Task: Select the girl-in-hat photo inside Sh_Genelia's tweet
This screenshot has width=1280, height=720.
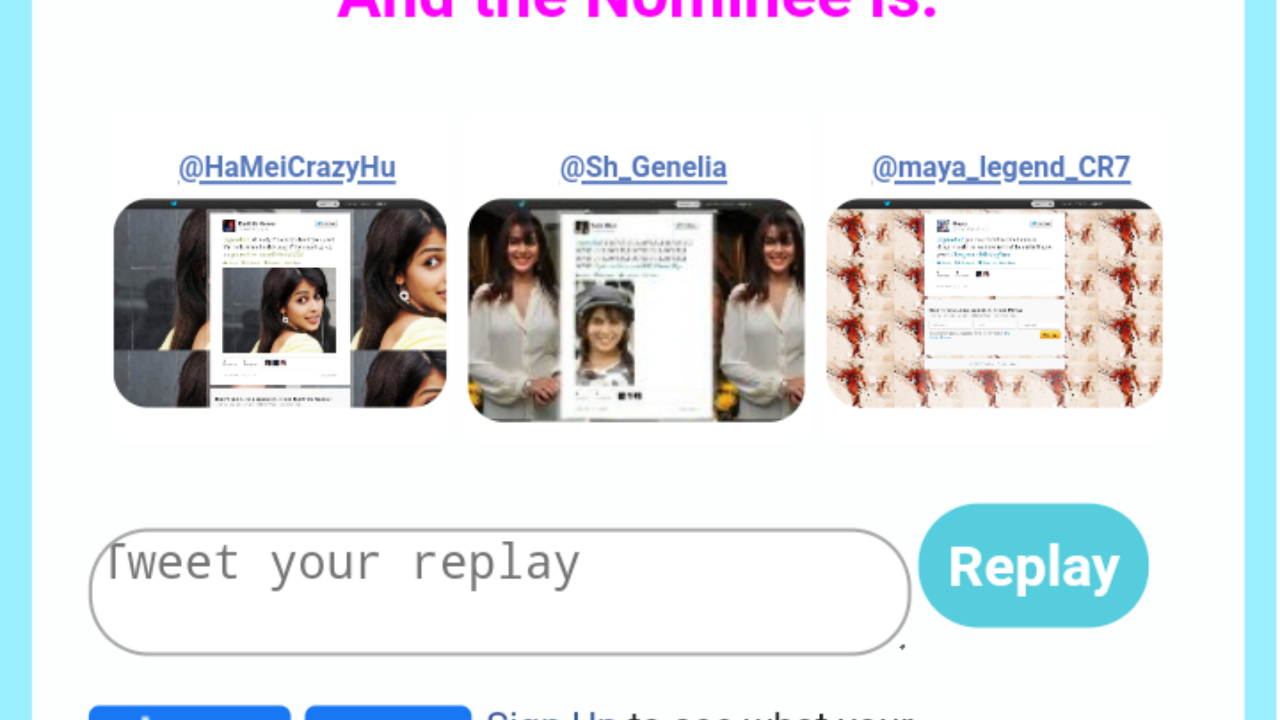Action: 604,334
